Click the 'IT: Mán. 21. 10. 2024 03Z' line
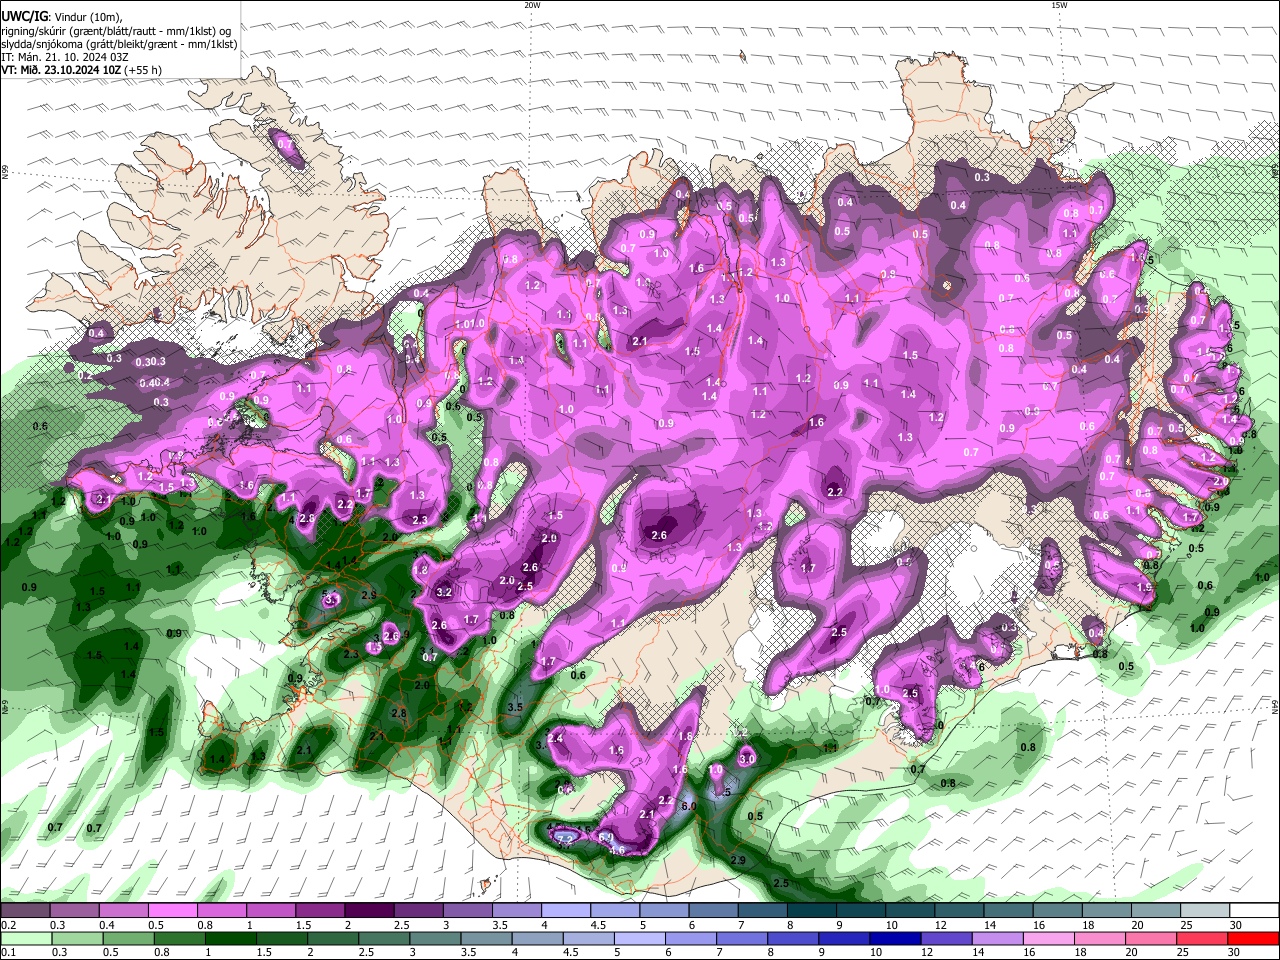This screenshot has height=960, width=1280. coord(66,57)
